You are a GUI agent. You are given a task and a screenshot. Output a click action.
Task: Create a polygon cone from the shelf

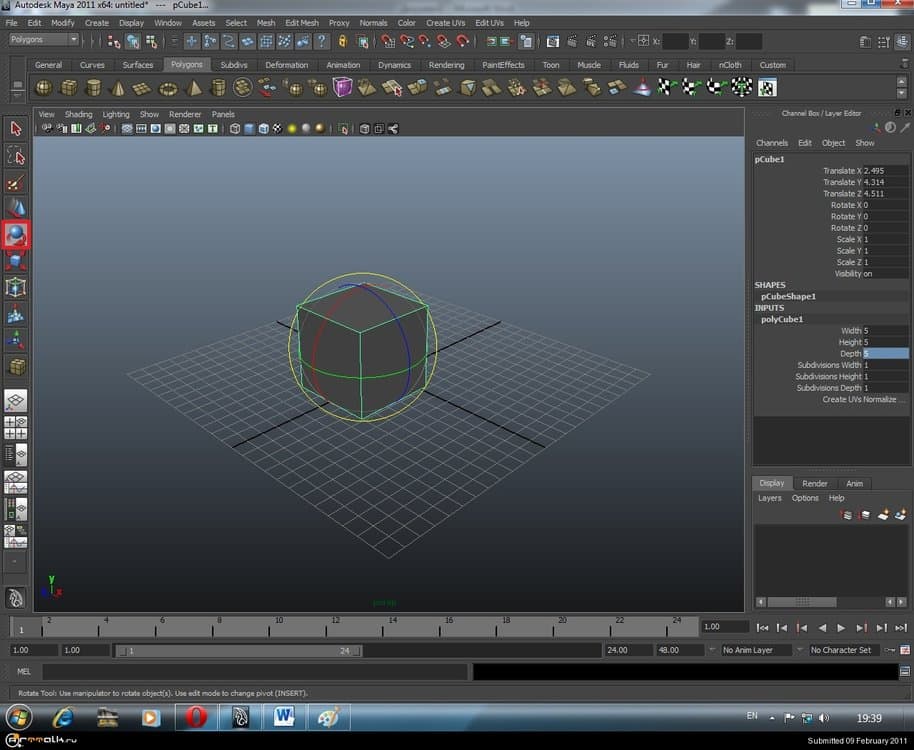(118, 88)
